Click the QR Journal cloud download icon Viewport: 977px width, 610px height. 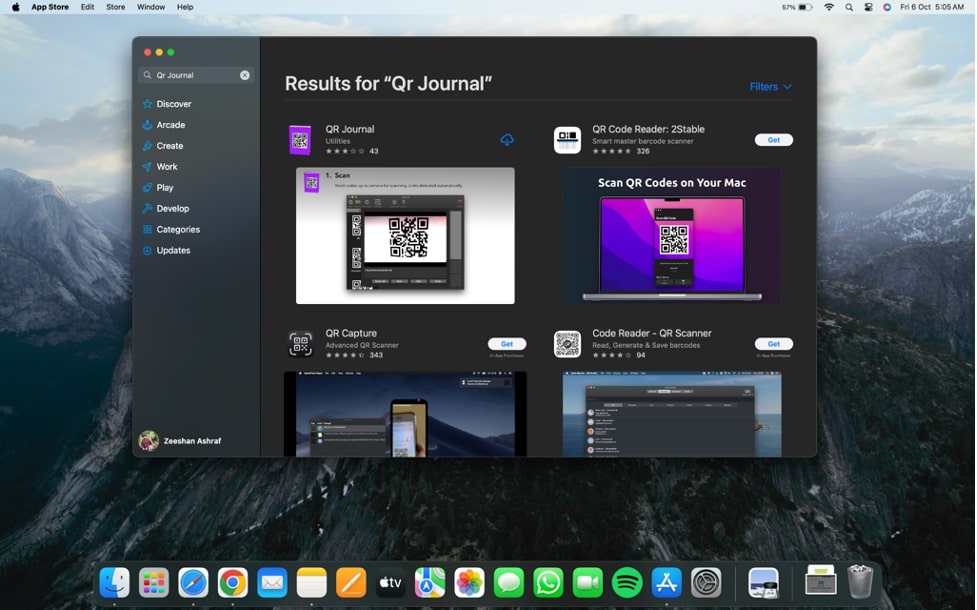pyautogui.click(x=507, y=140)
